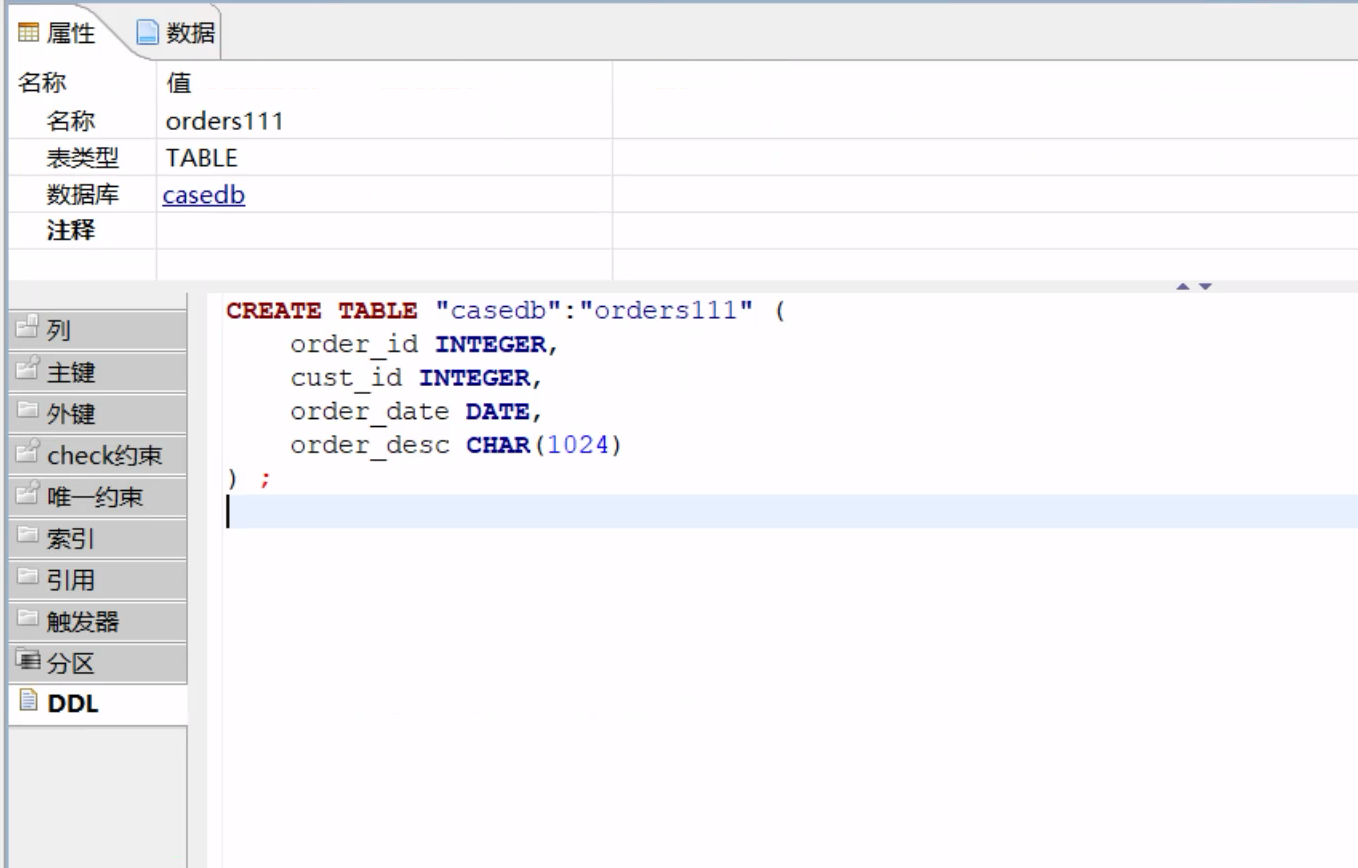Select the DDL side tab

pyautogui.click(x=97, y=705)
